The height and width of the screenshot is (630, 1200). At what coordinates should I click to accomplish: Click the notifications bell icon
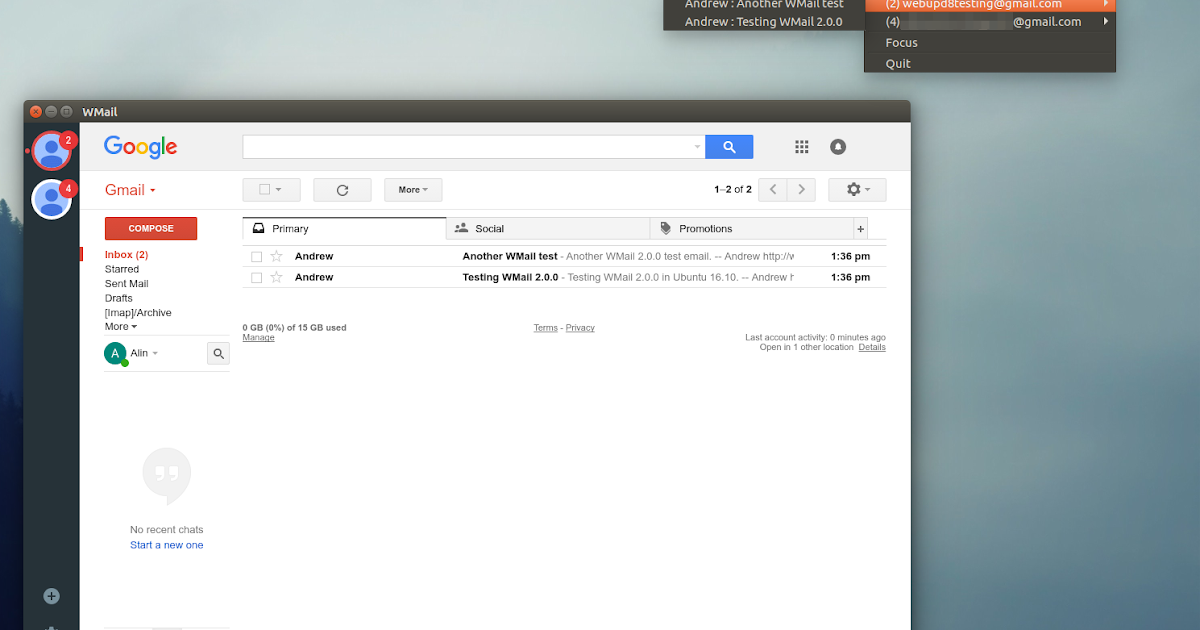837,146
